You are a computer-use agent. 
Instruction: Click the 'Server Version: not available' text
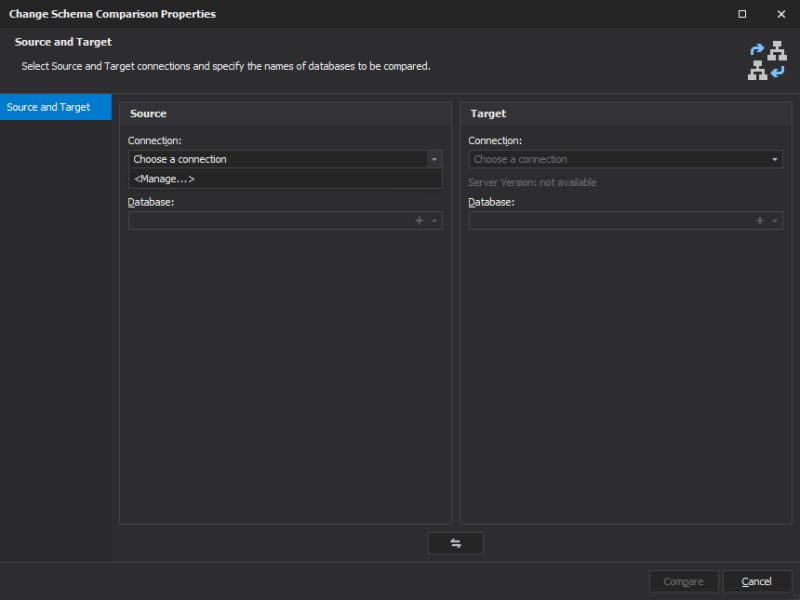532,183
